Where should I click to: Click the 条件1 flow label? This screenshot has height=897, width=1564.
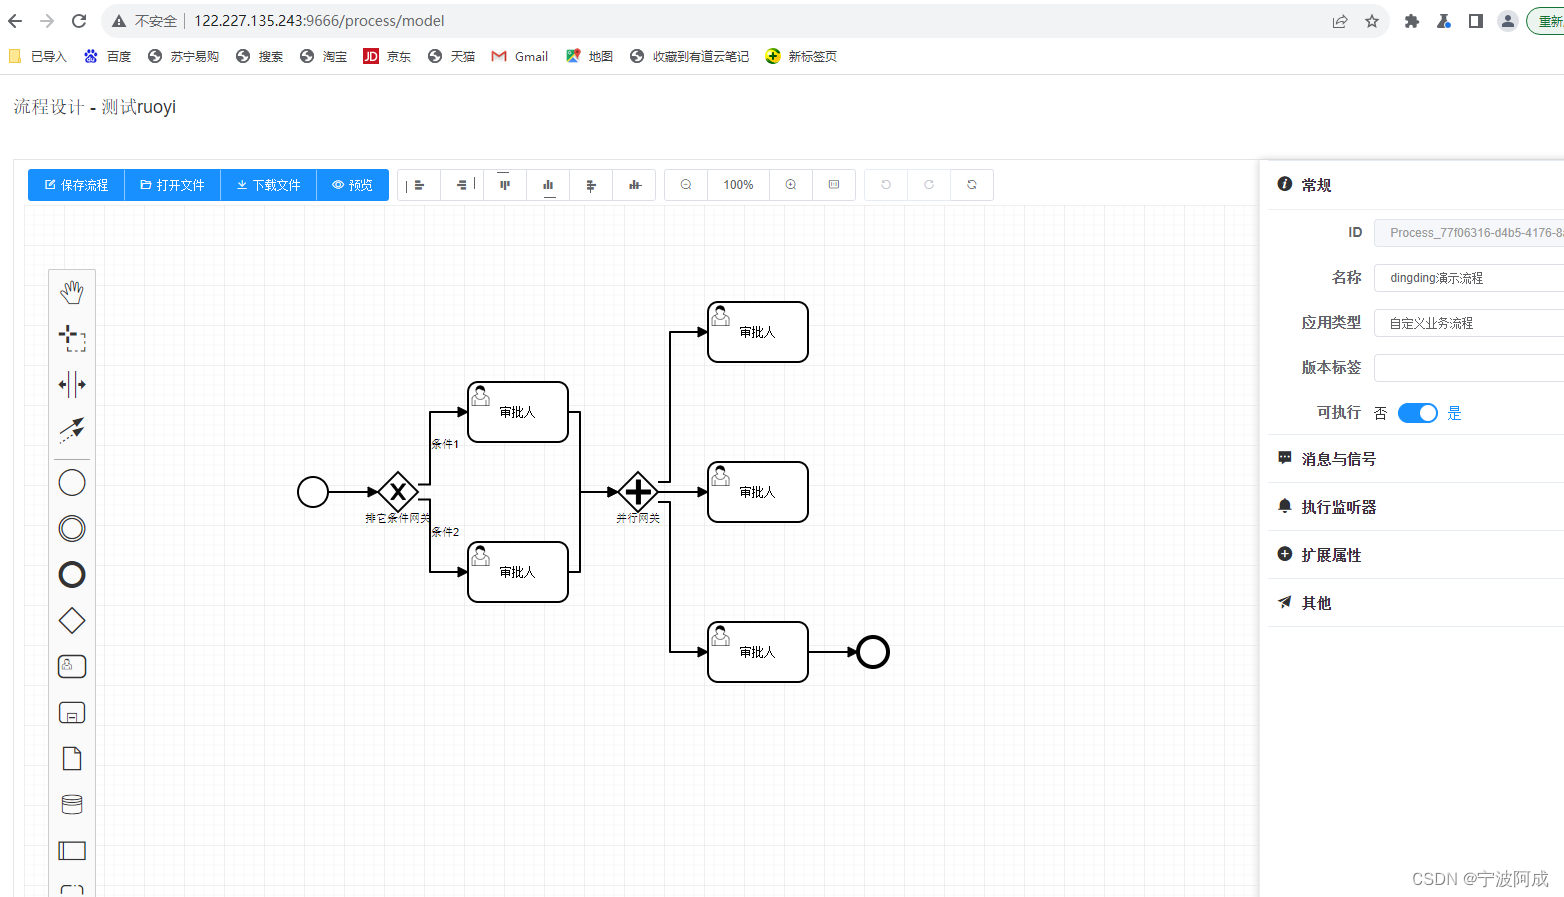coord(445,444)
